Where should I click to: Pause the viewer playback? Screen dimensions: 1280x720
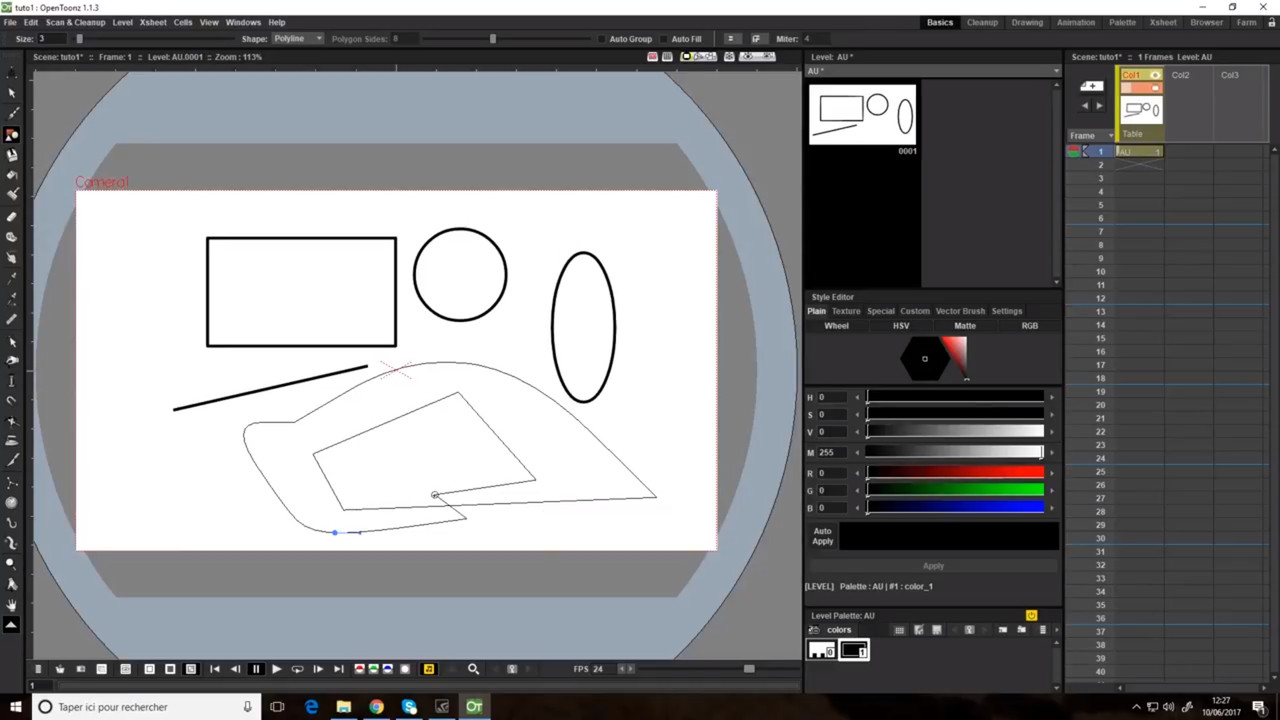point(256,669)
